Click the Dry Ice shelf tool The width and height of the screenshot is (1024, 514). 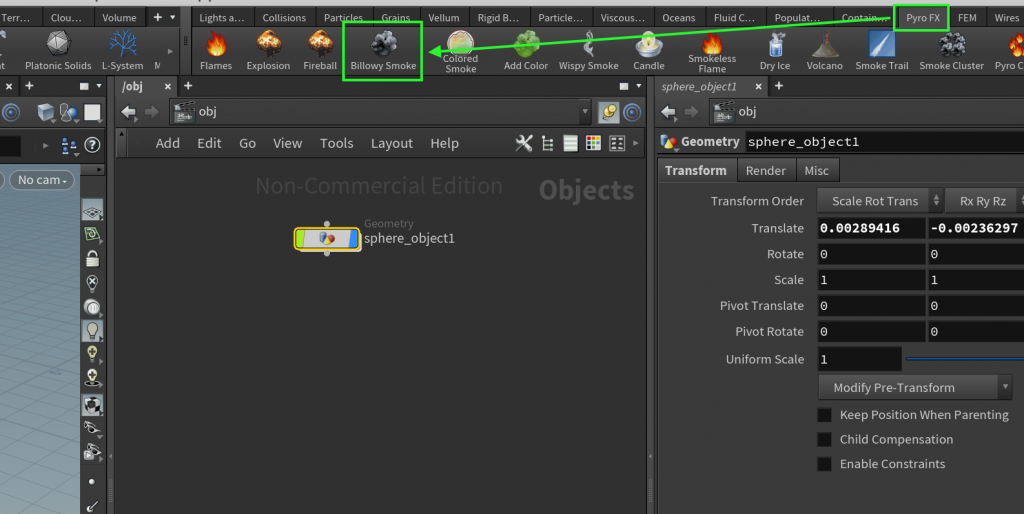tap(774, 50)
